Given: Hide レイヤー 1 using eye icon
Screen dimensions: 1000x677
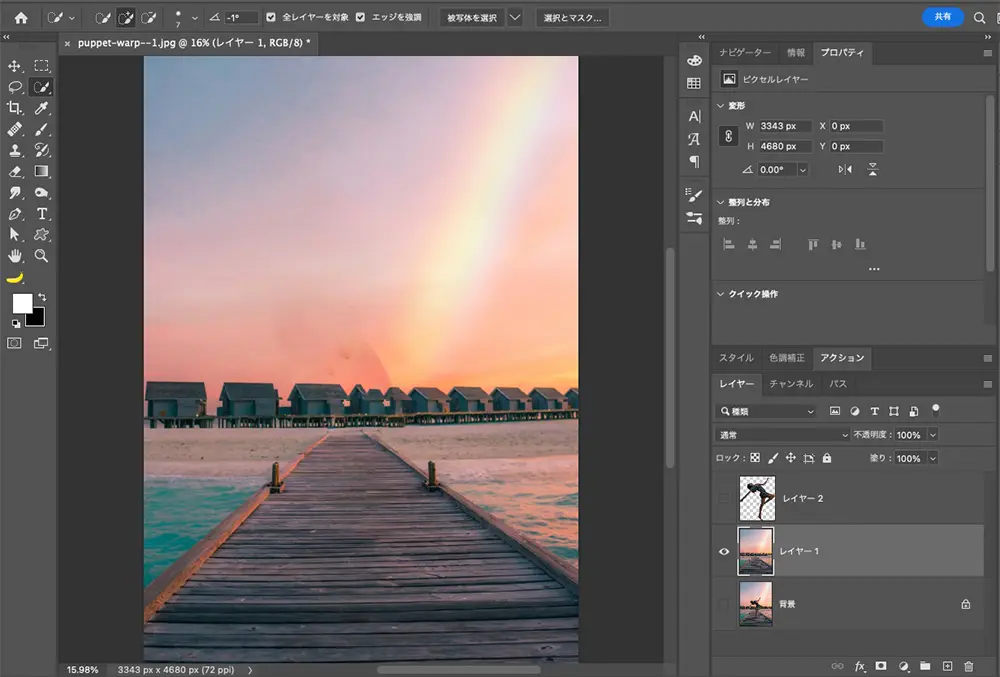Looking at the screenshot, I should pos(726,551).
